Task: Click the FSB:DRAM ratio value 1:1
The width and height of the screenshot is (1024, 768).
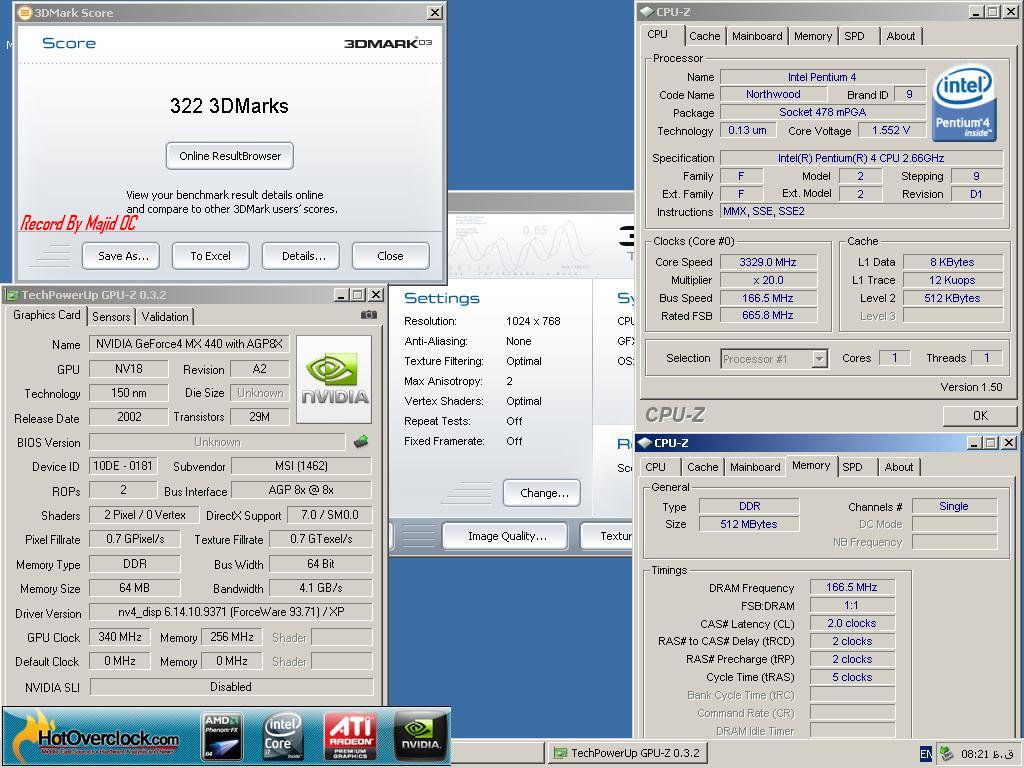Action: pos(852,605)
